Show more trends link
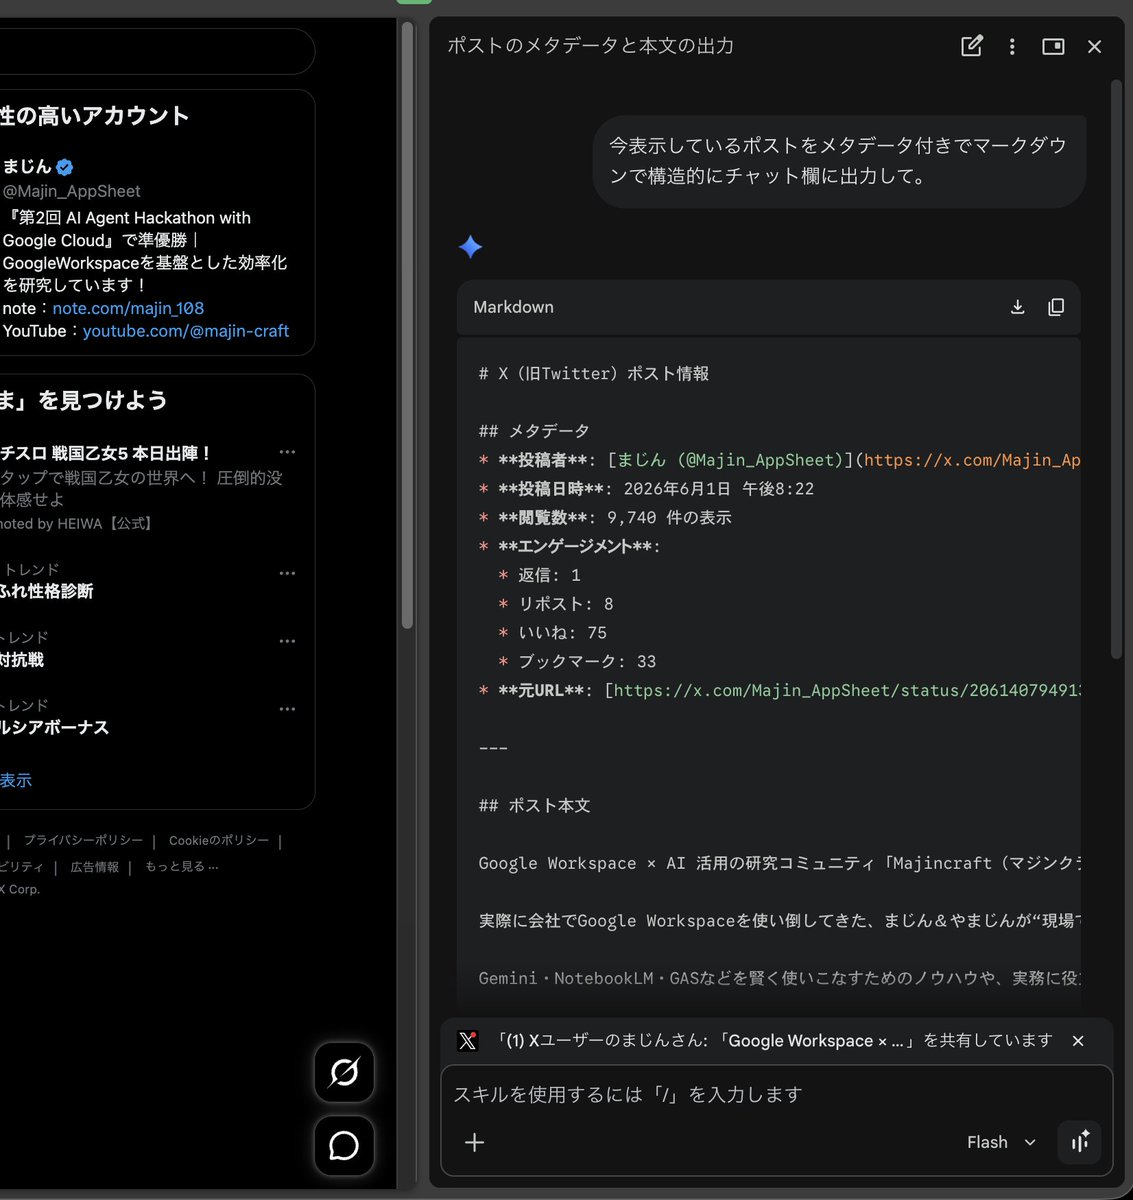The height and width of the screenshot is (1200, 1133). click(15, 780)
